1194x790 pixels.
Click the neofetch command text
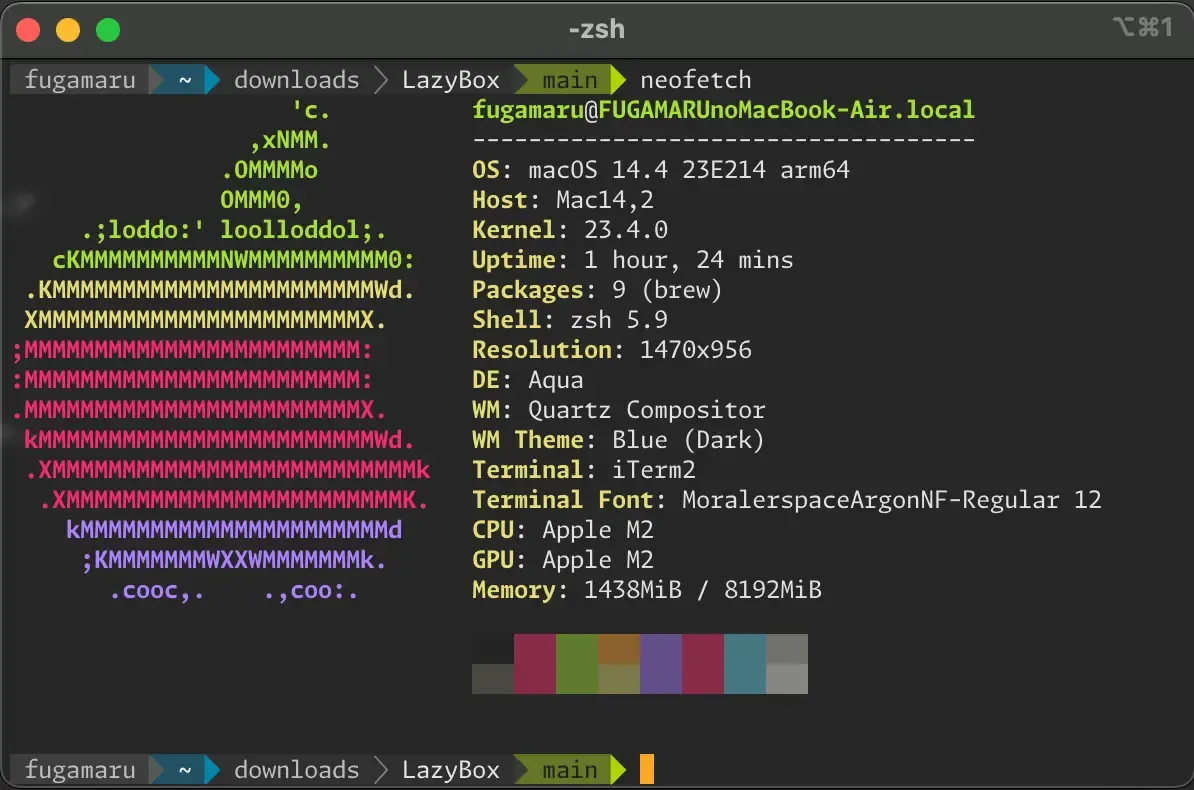click(x=695, y=80)
